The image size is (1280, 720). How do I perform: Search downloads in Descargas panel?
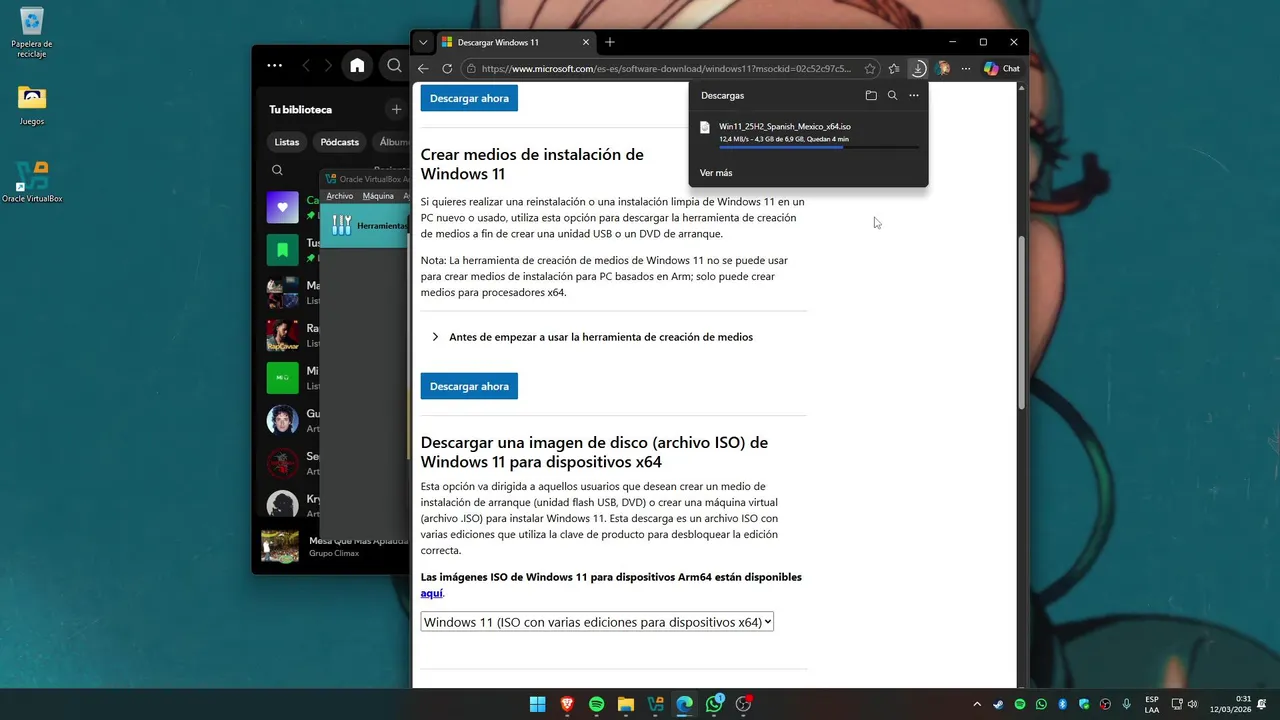pyautogui.click(x=892, y=96)
